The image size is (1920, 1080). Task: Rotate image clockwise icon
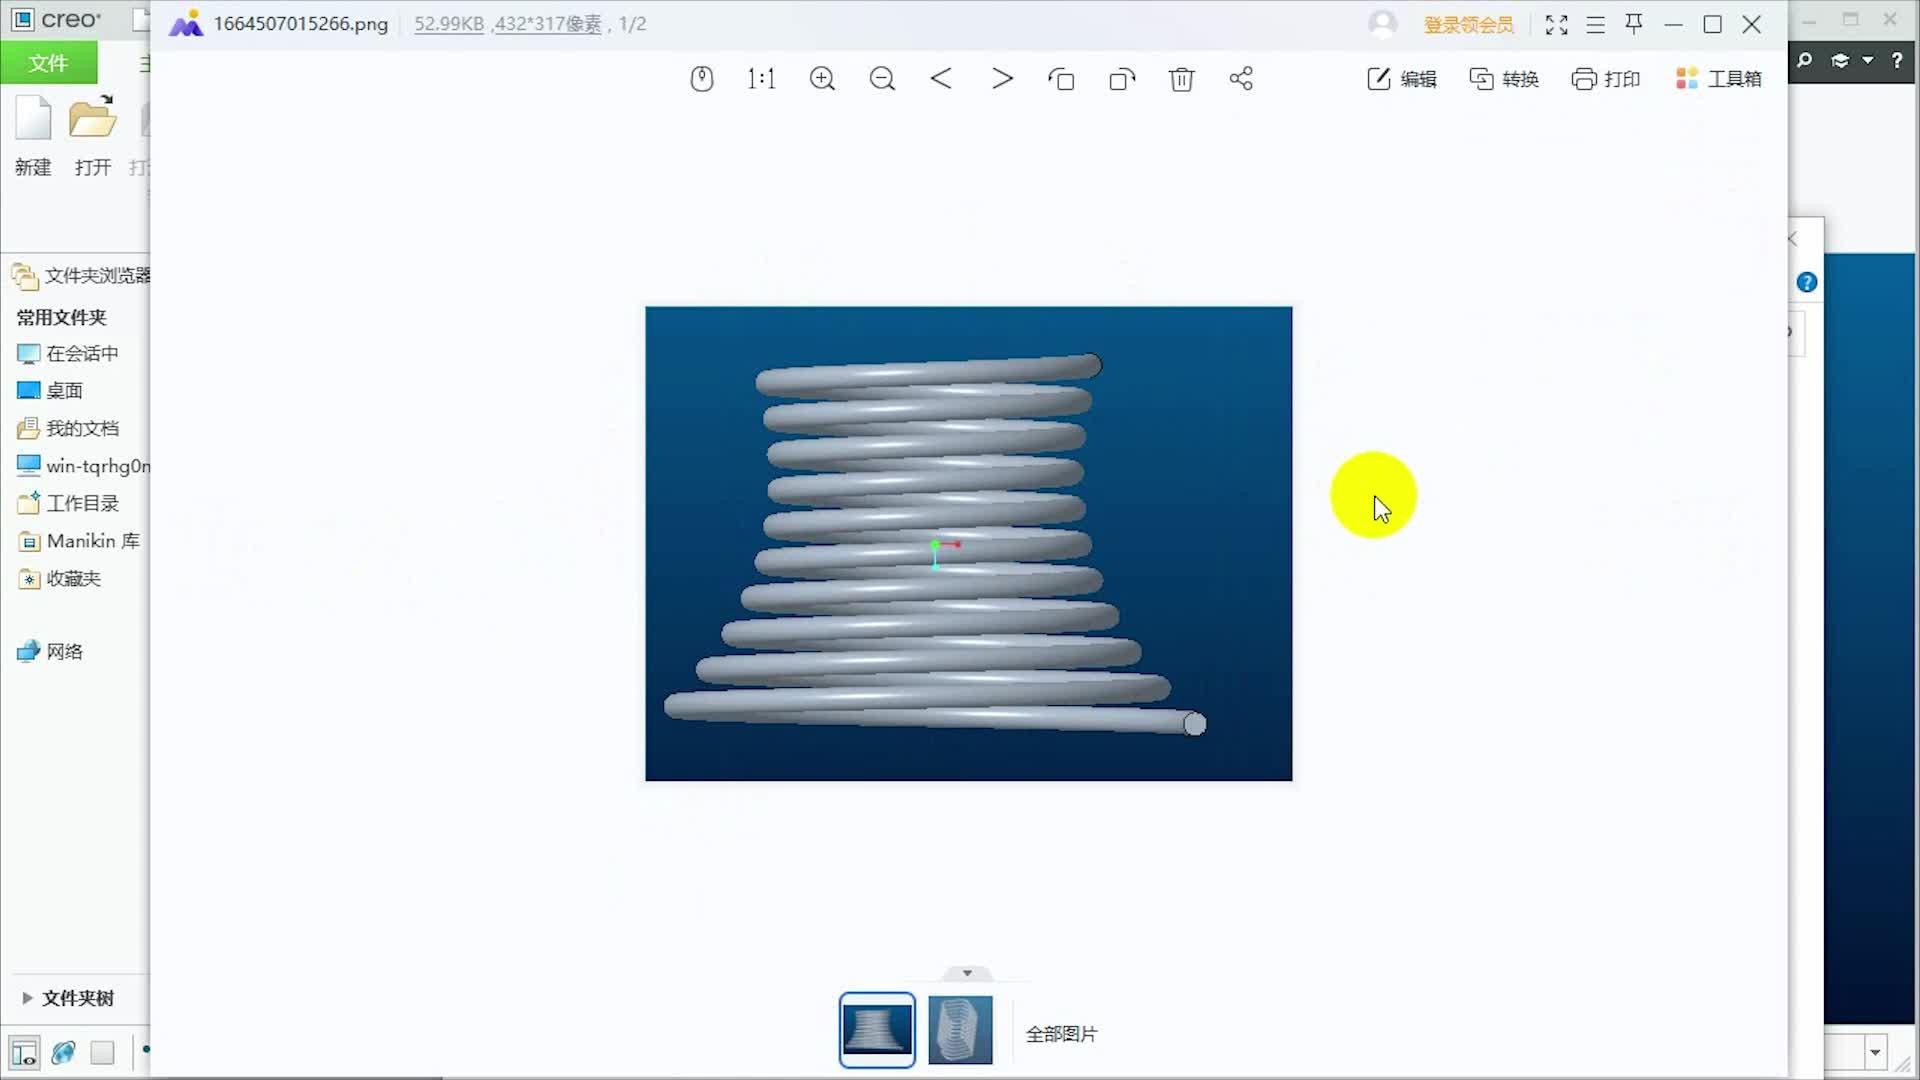[1122, 79]
